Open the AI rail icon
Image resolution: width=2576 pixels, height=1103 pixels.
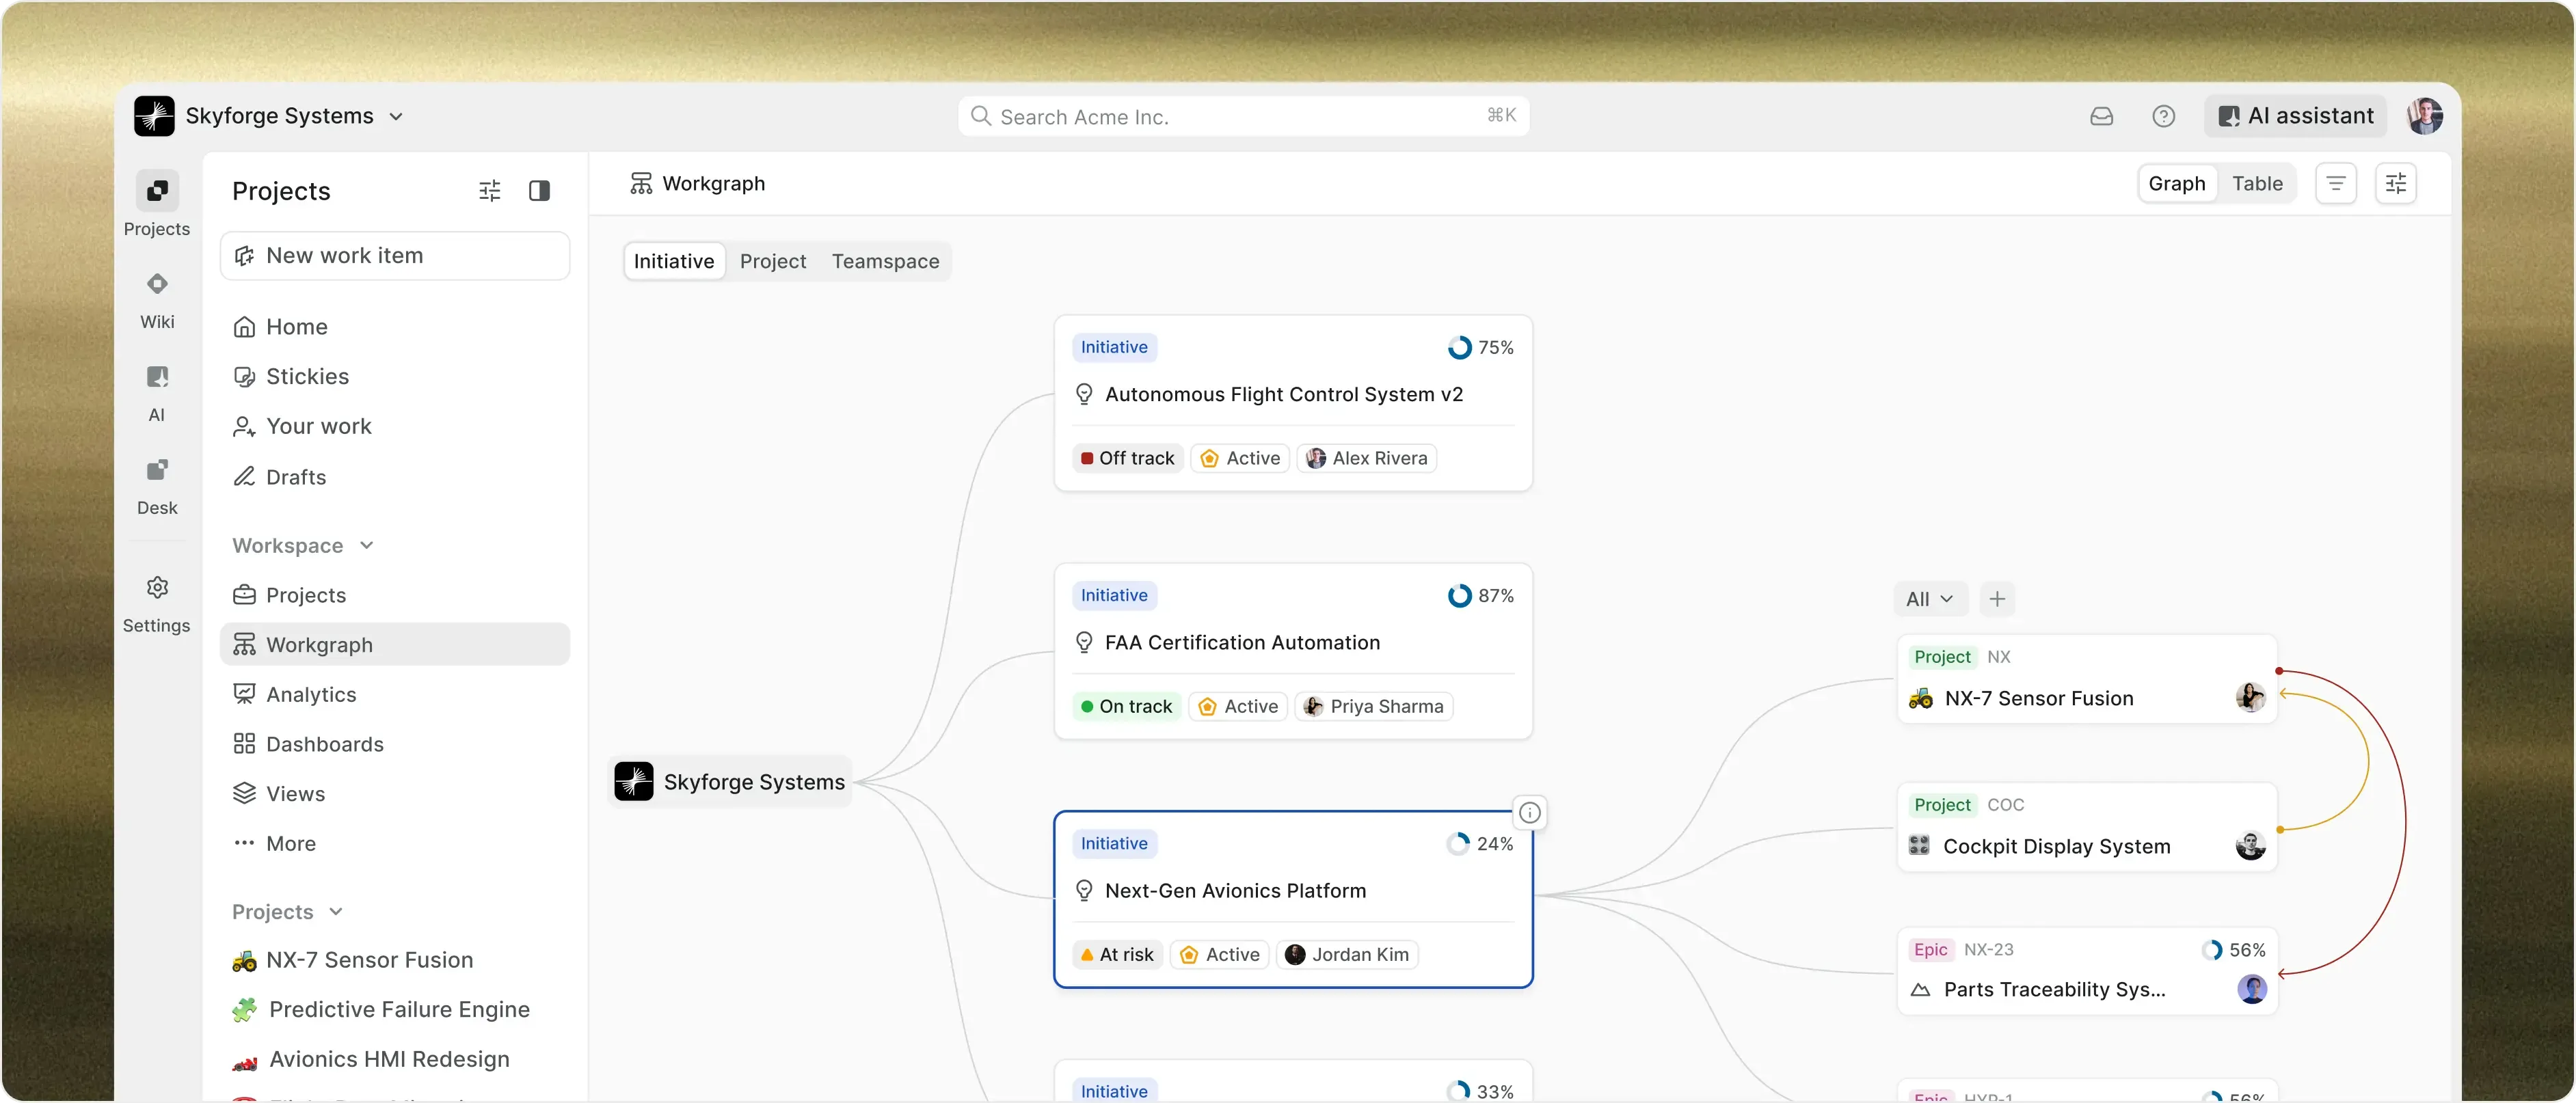click(x=157, y=377)
